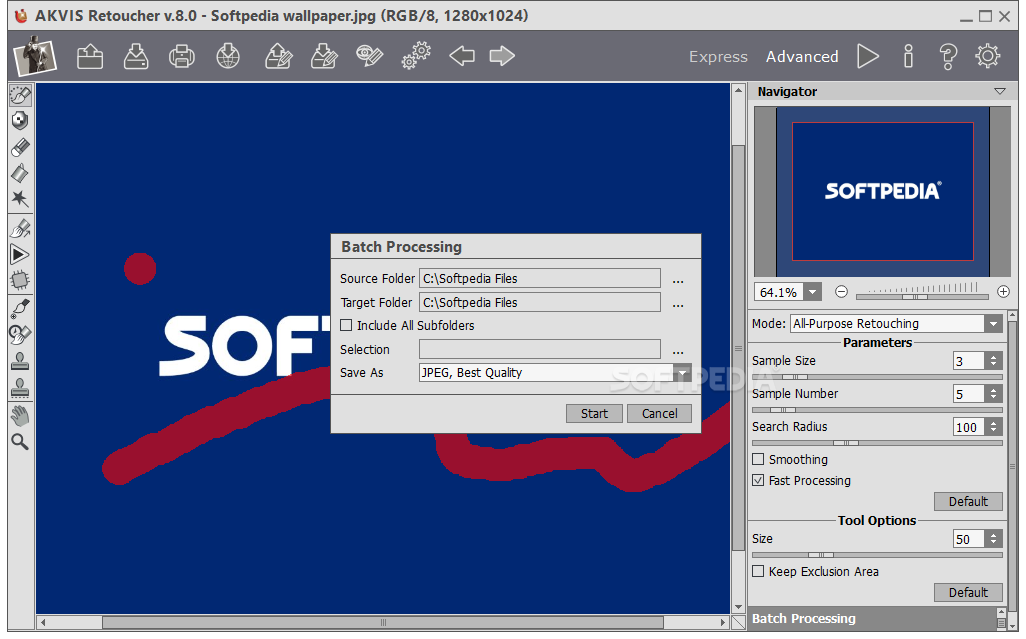The height and width of the screenshot is (639, 1026).
Task: Reset Tool Options with Default button
Action: click(968, 593)
